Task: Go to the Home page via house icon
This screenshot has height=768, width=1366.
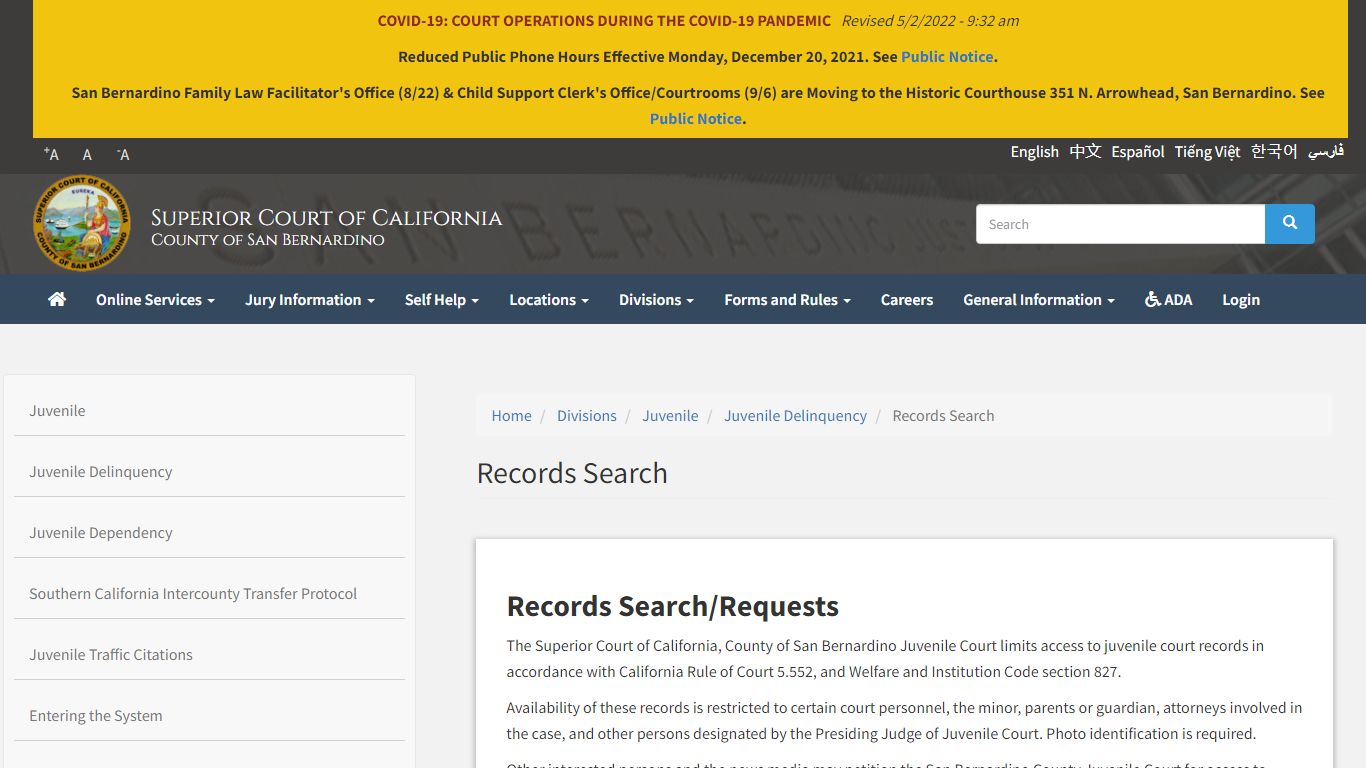Action: pyautogui.click(x=57, y=299)
